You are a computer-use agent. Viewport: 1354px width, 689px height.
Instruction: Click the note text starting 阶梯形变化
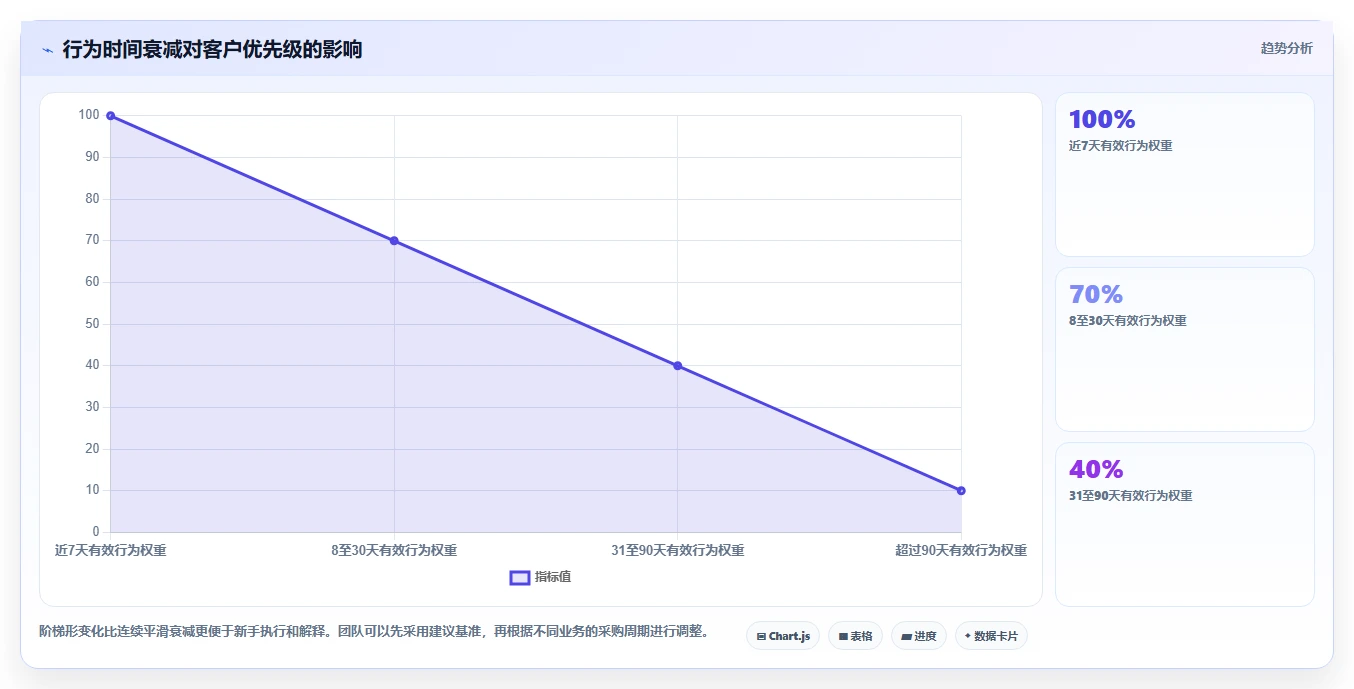click(374, 631)
